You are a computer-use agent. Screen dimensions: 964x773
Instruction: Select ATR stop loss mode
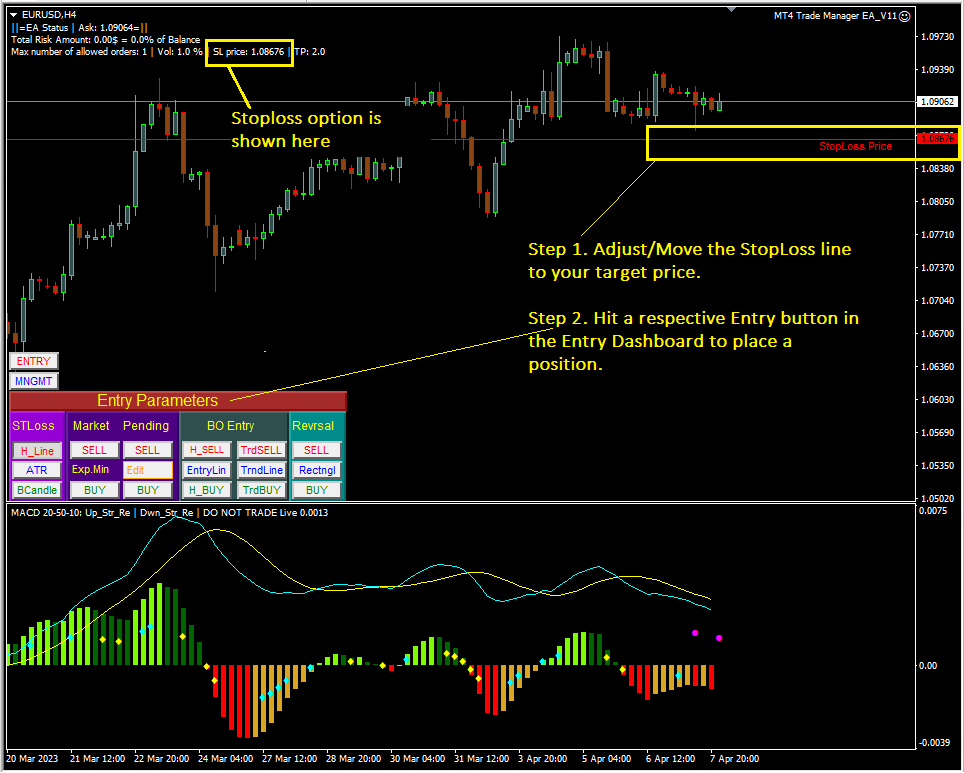(37, 470)
